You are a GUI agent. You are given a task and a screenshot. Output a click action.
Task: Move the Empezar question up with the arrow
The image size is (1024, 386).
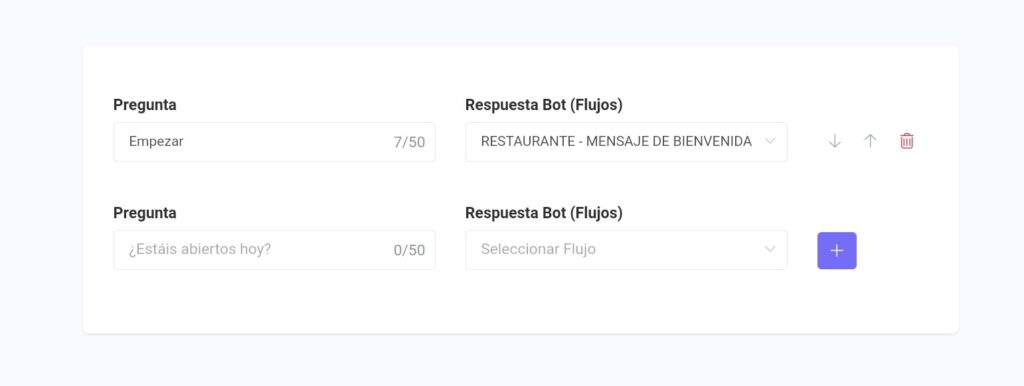click(x=870, y=141)
